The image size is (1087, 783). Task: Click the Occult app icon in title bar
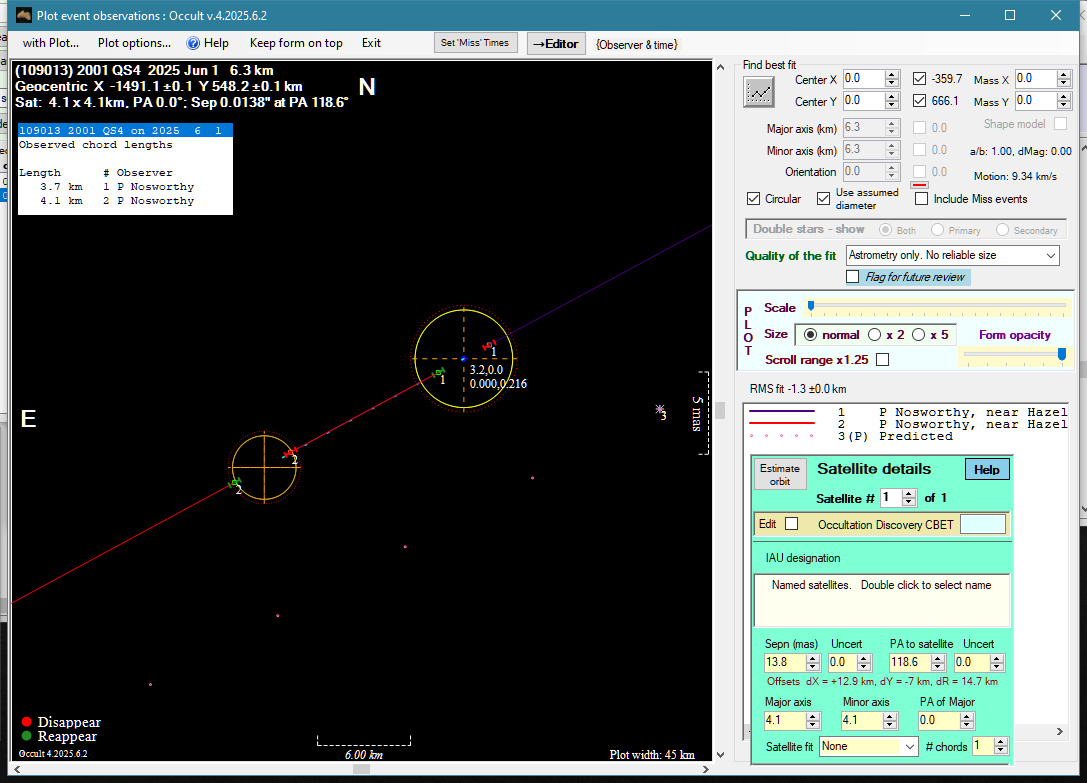(23, 16)
